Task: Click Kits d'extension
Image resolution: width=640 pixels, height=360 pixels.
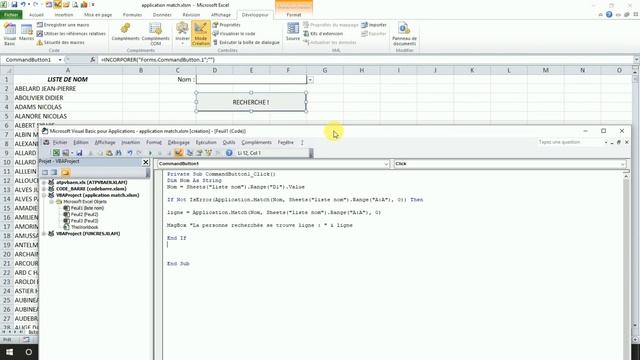Action: tap(323, 33)
